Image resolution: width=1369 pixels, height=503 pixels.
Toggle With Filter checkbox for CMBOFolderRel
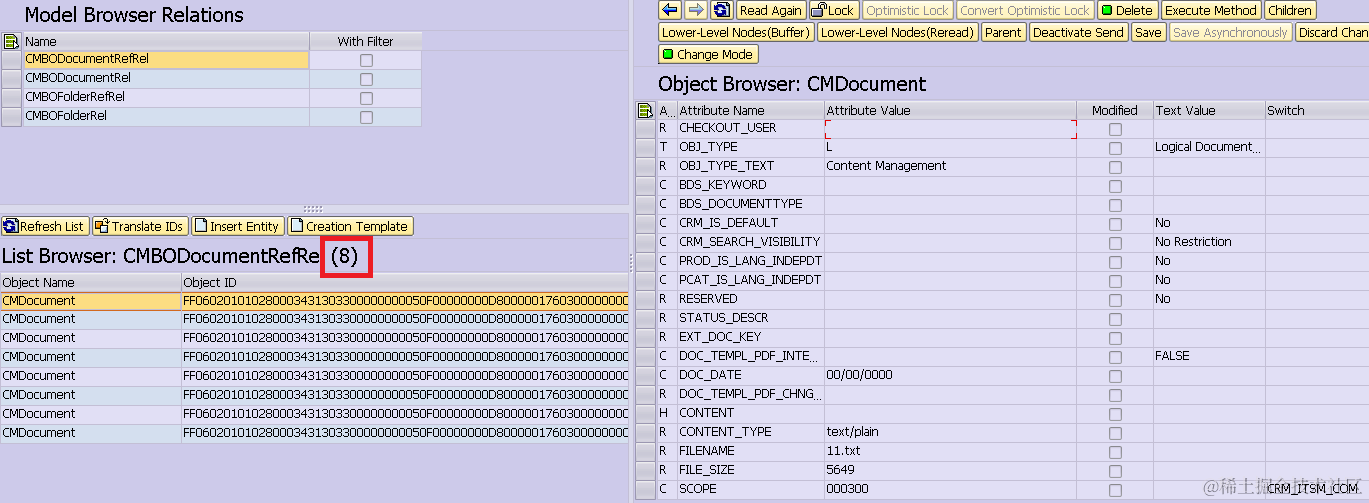click(366, 117)
